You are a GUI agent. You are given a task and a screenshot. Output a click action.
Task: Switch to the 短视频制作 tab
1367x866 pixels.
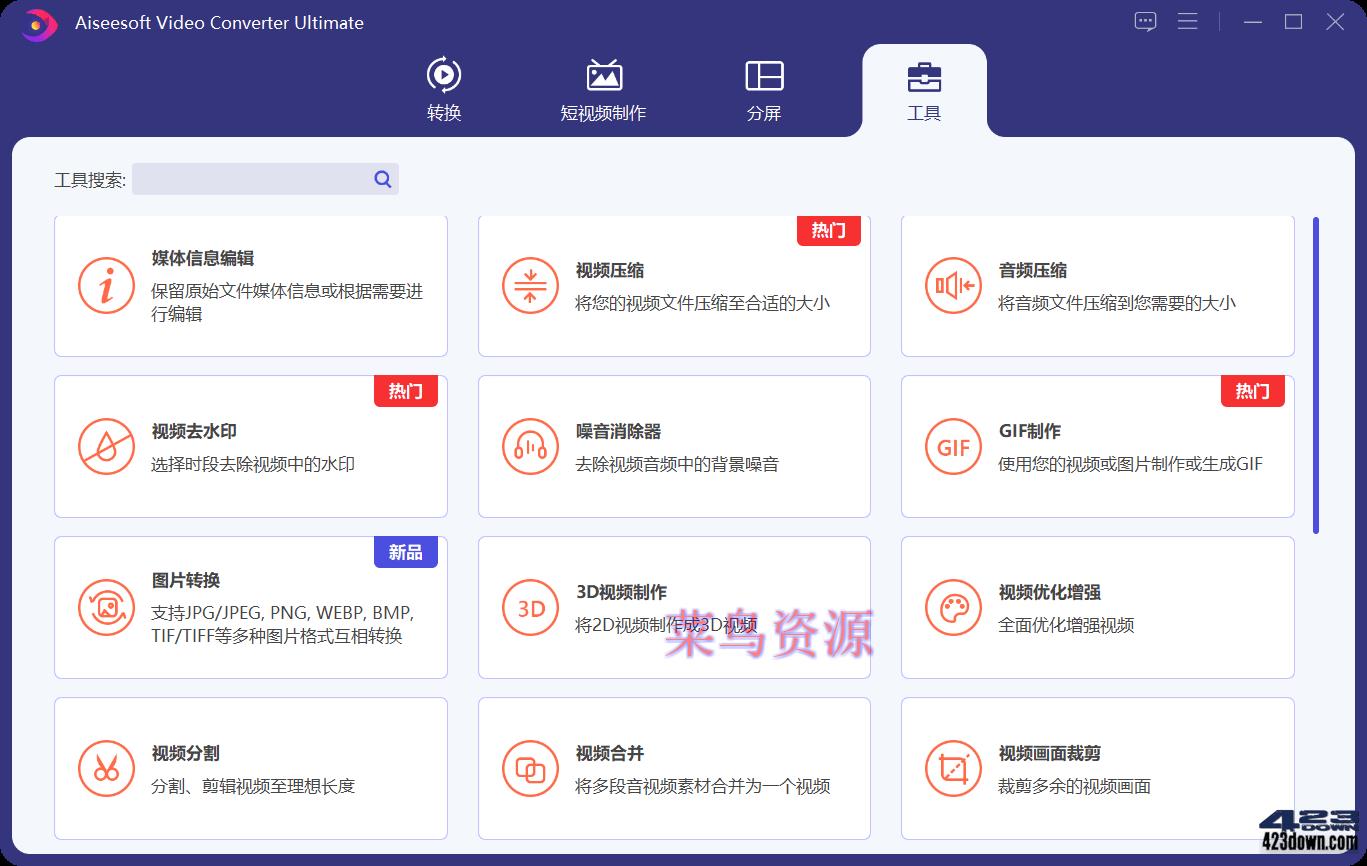tap(603, 88)
